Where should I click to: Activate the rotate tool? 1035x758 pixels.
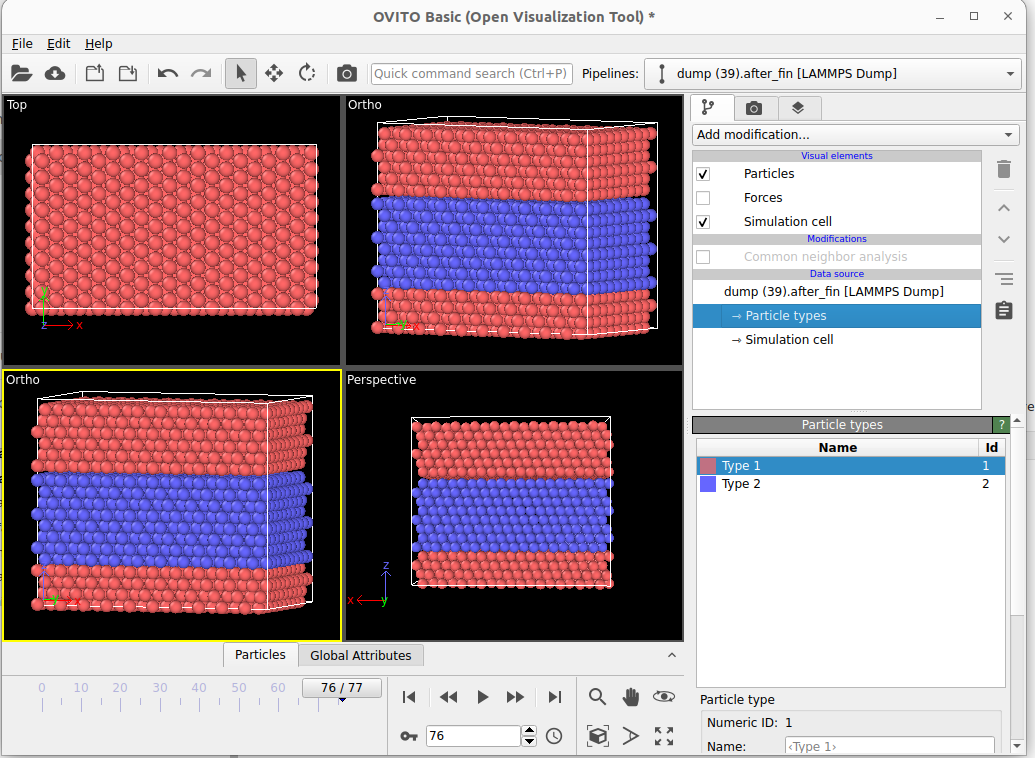(x=307, y=73)
